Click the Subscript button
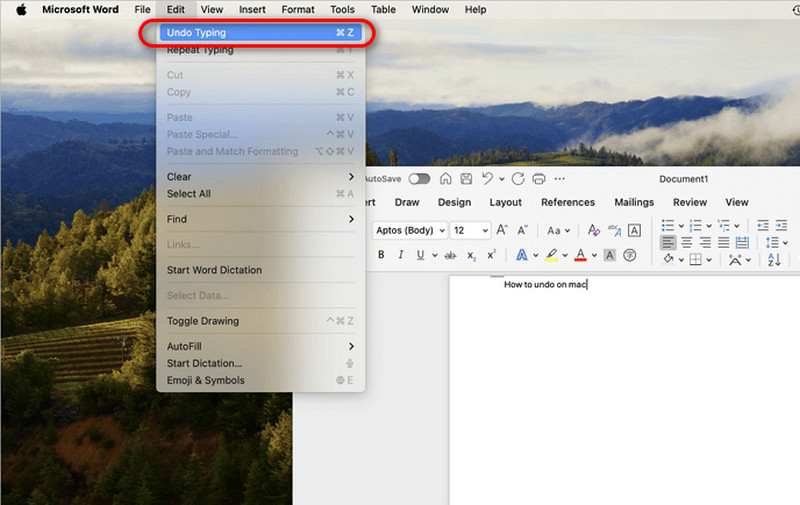This screenshot has width=800, height=505. pos(471,256)
